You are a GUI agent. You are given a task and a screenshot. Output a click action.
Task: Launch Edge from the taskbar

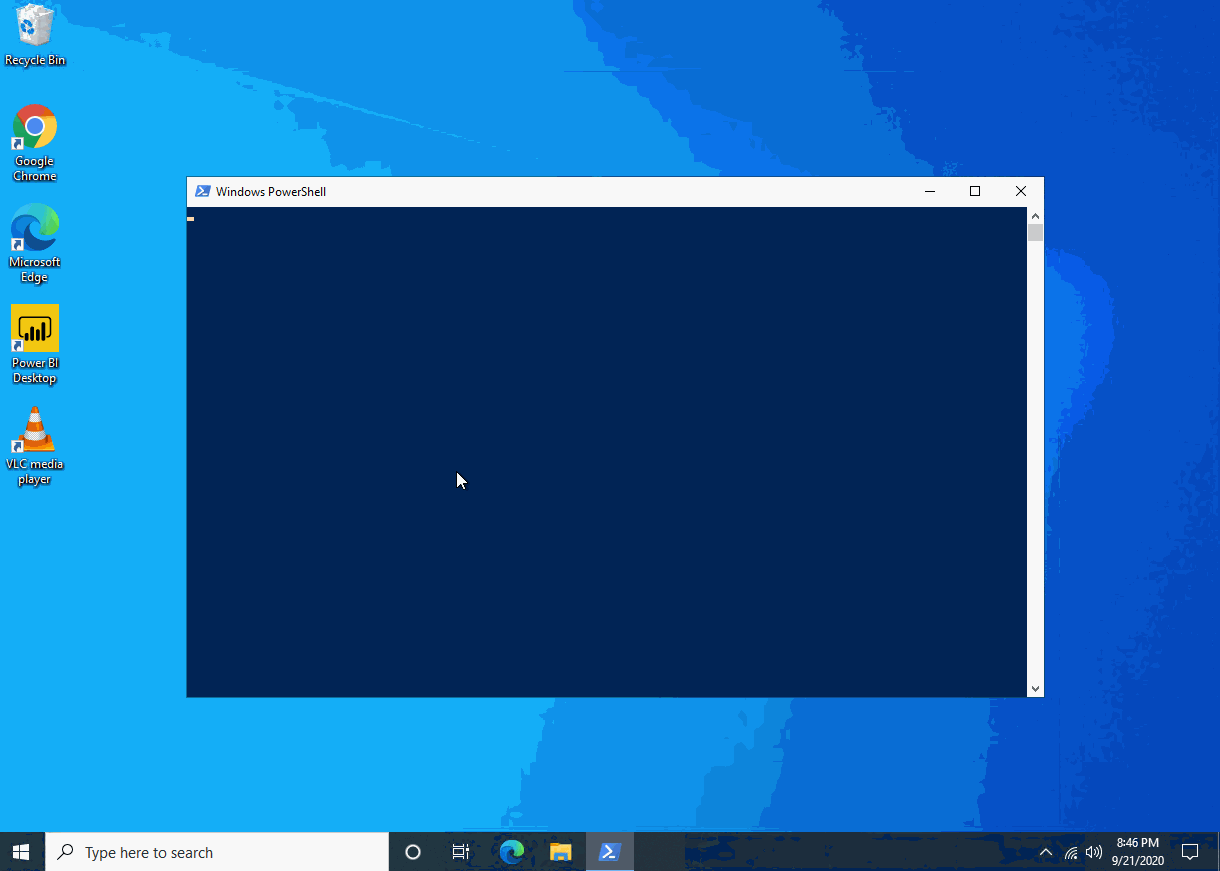[x=512, y=852]
